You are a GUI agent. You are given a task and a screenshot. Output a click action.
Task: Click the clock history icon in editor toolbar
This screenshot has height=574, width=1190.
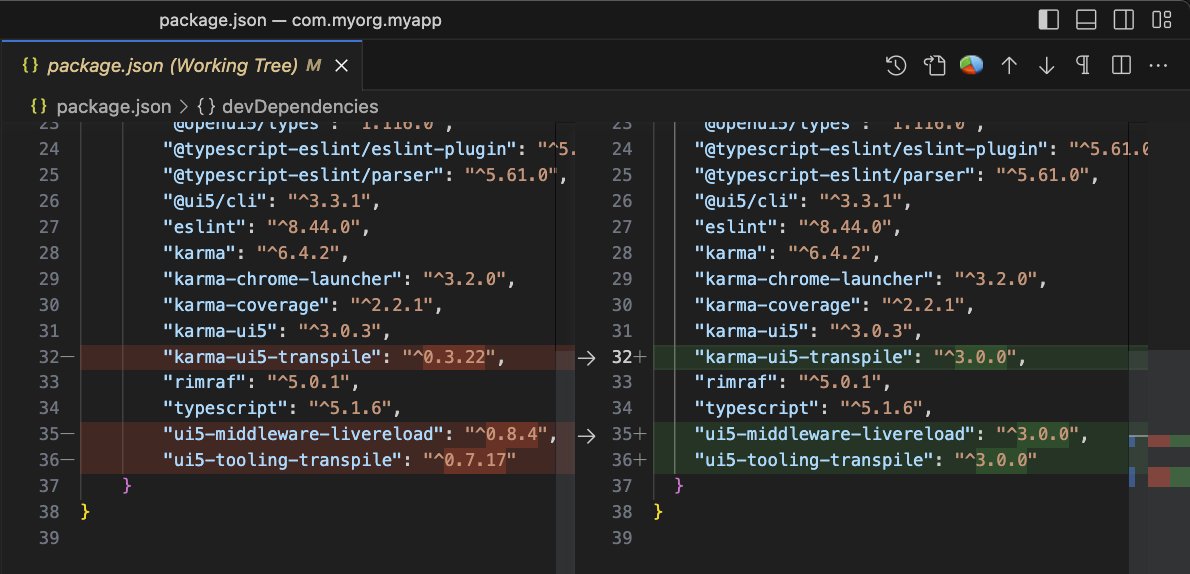(896, 66)
